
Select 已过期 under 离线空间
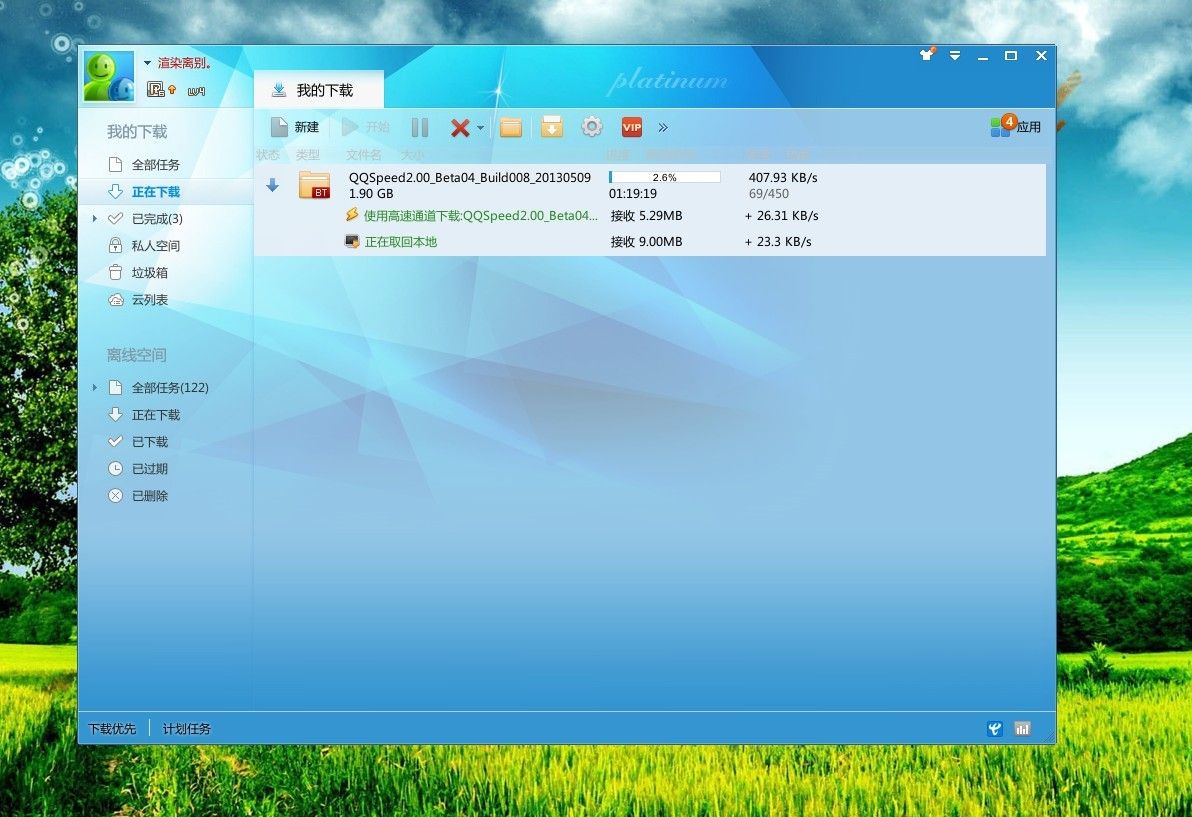click(x=149, y=469)
